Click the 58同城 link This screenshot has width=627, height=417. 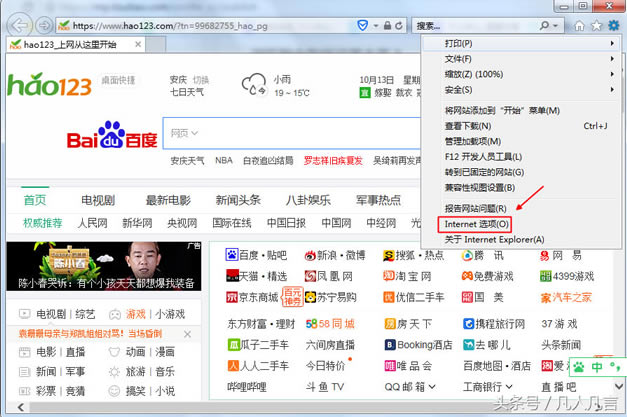pos(330,323)
